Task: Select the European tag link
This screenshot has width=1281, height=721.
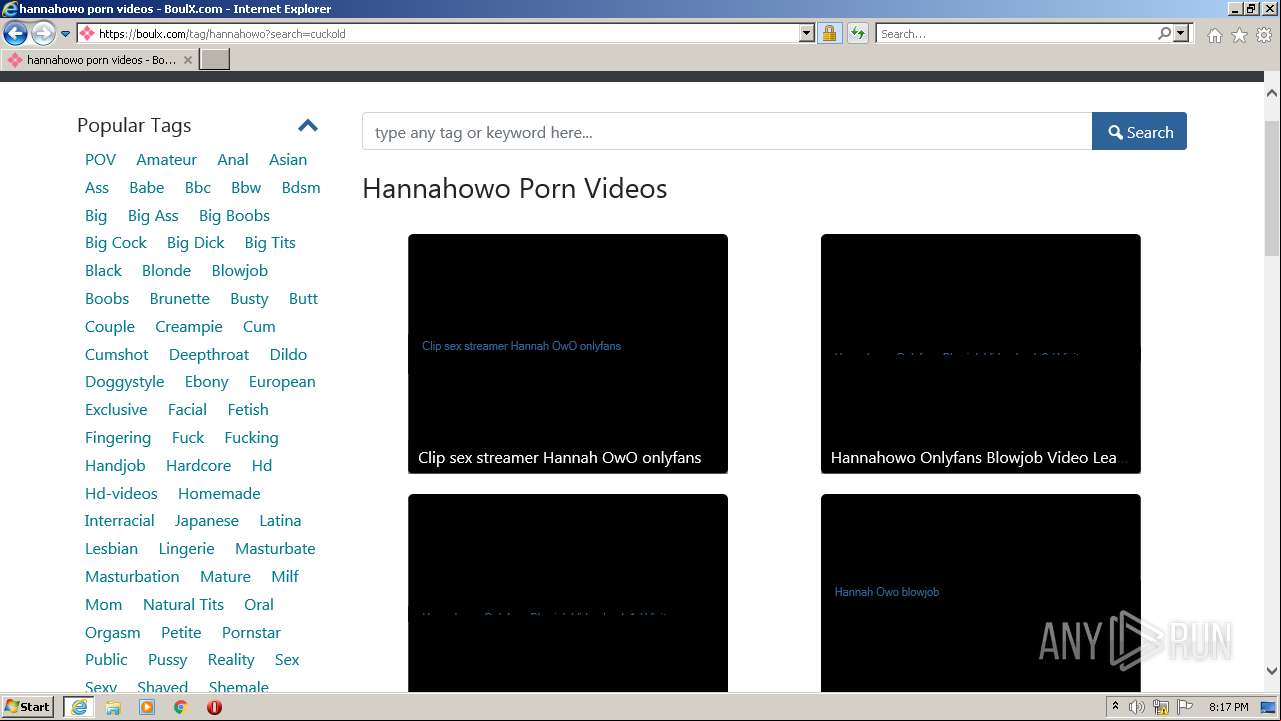Action: point(282,382)
